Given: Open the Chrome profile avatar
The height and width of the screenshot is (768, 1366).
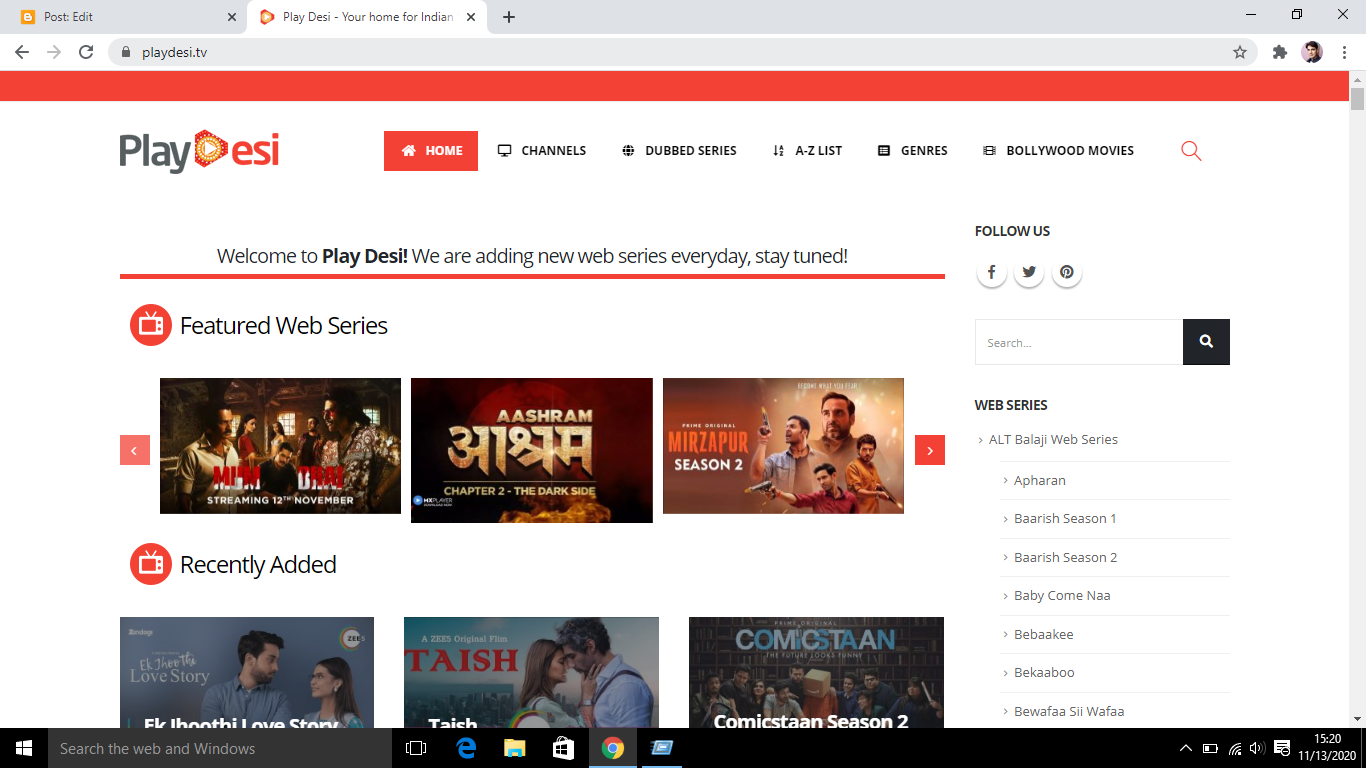Looking at the screenshot, I should [x=1312, y=52].
